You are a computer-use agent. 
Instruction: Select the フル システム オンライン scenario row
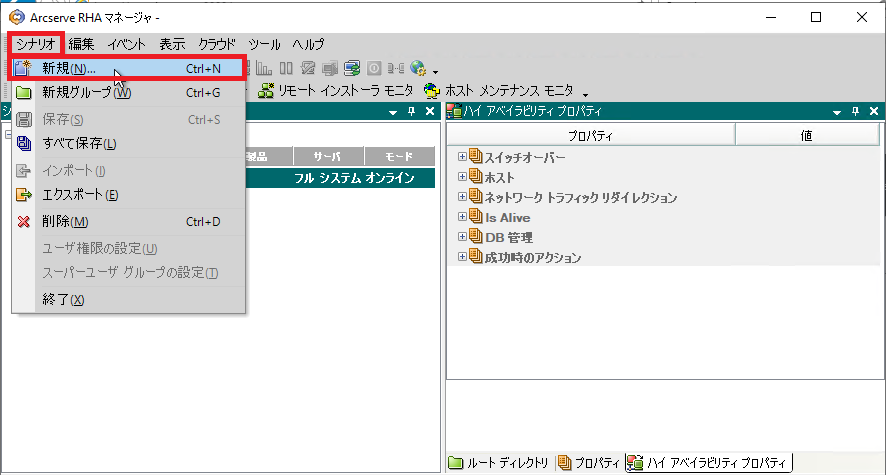340,178
